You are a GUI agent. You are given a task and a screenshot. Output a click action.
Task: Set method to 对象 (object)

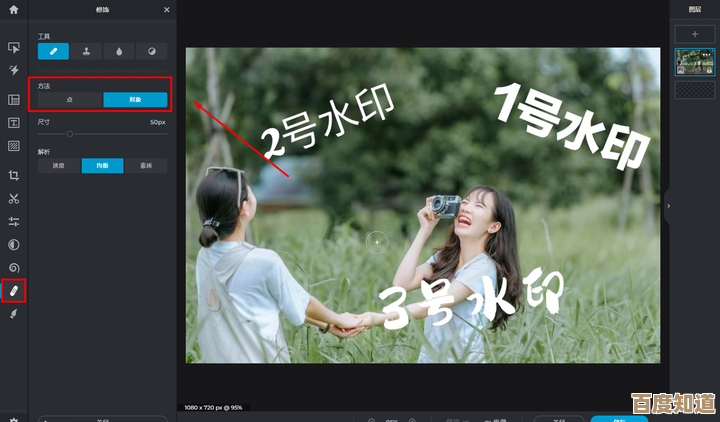(x=135, y=100)
